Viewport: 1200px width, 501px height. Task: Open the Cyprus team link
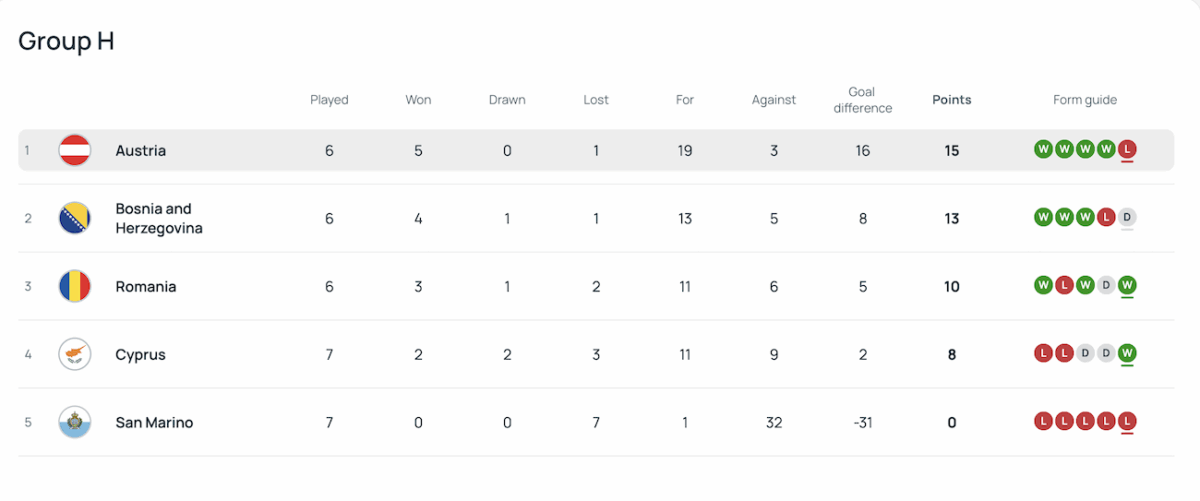click(141, 354)
